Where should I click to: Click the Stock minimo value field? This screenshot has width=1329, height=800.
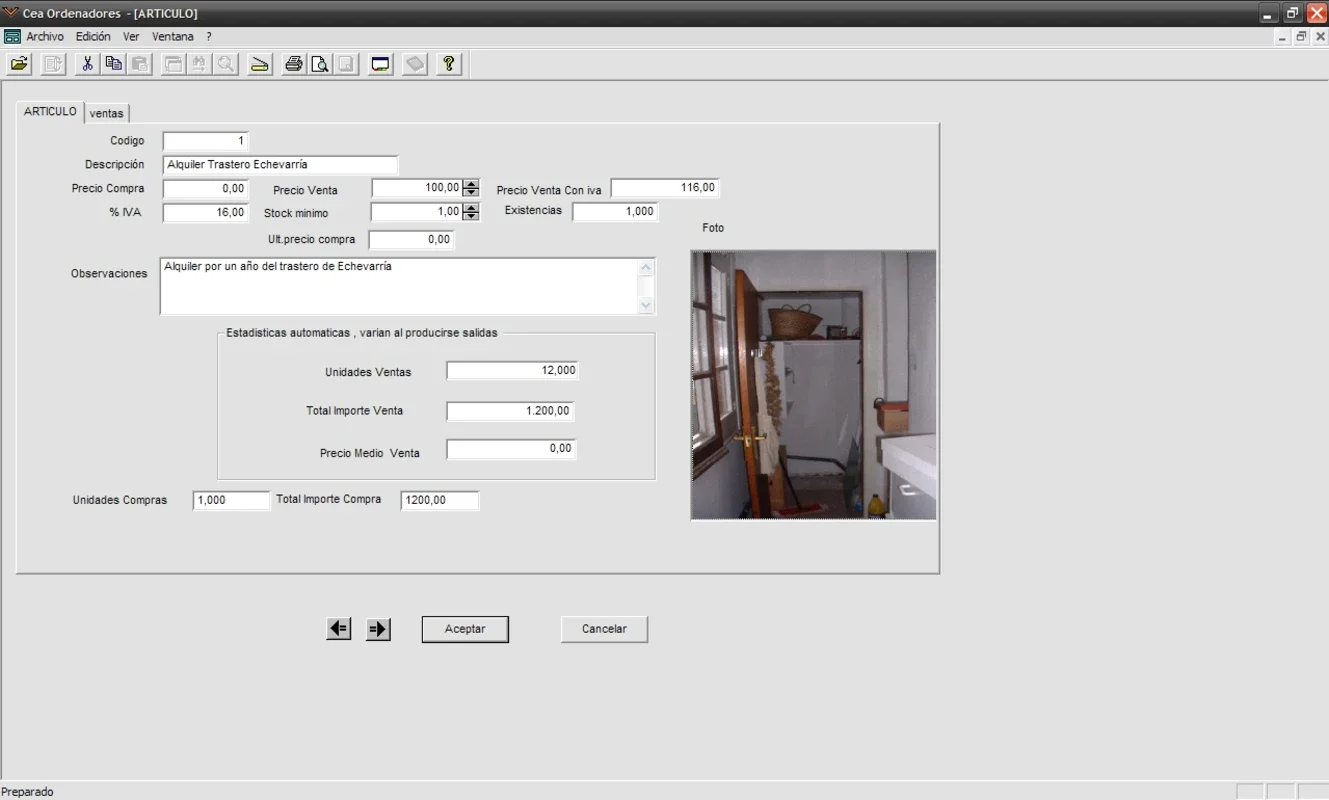click(x=416, y=212)
